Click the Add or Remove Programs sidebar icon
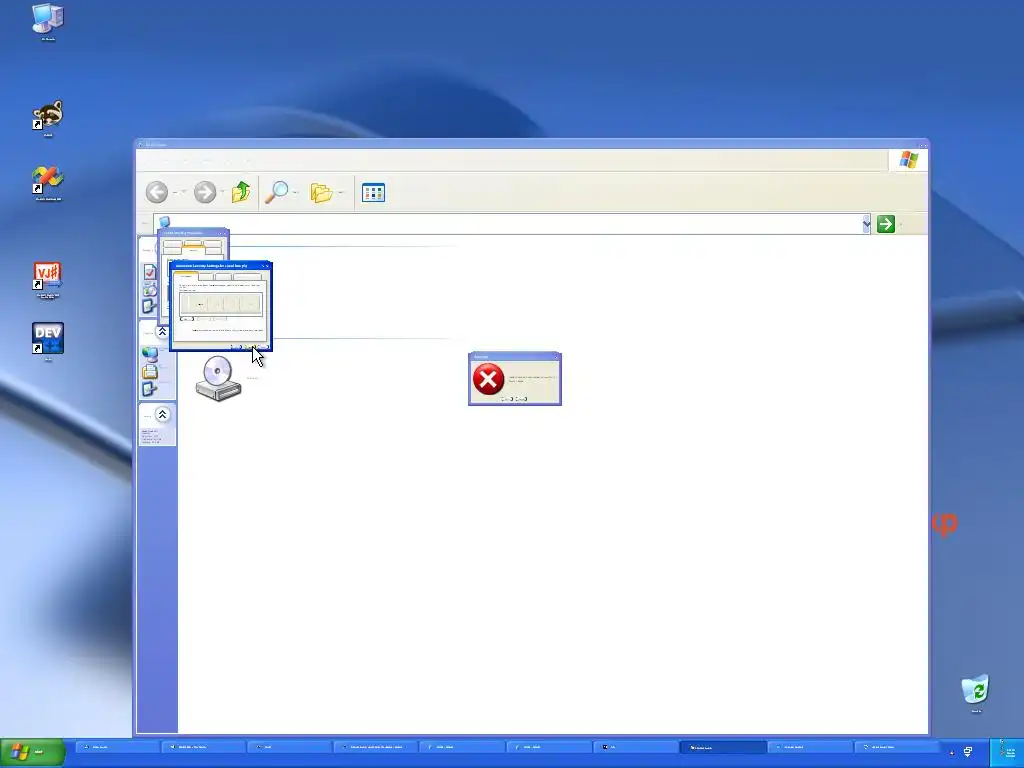This screenshot has height=768, width=1024. click(150, 289)
